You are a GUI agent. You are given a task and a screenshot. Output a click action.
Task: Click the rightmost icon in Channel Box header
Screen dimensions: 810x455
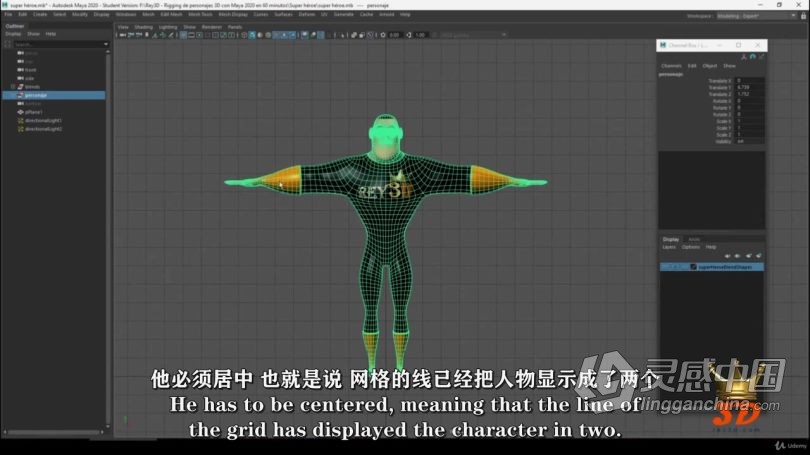coord(761,57)
